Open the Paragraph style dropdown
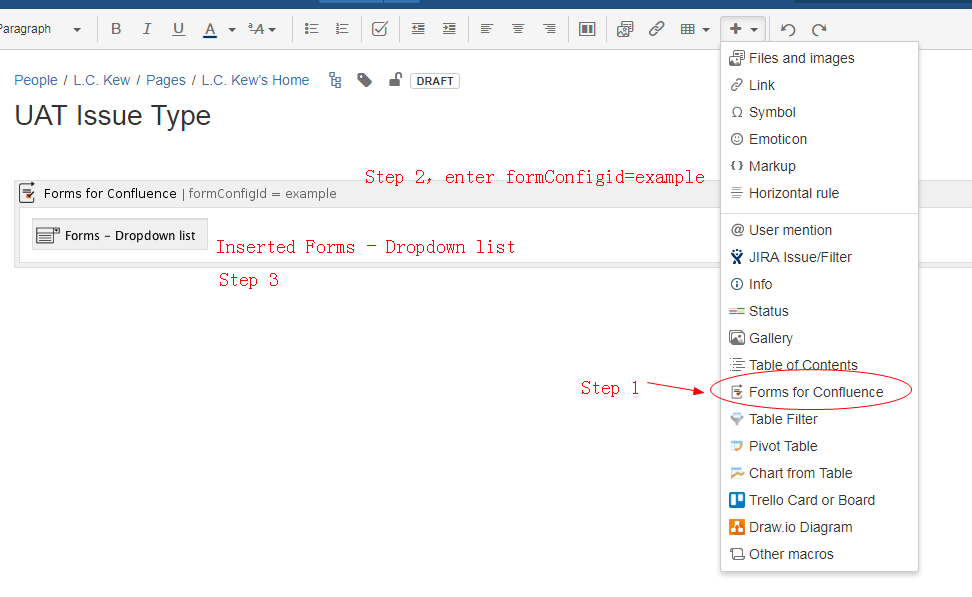The width and height of the screenshot is (972, 597). coord(41,29)
